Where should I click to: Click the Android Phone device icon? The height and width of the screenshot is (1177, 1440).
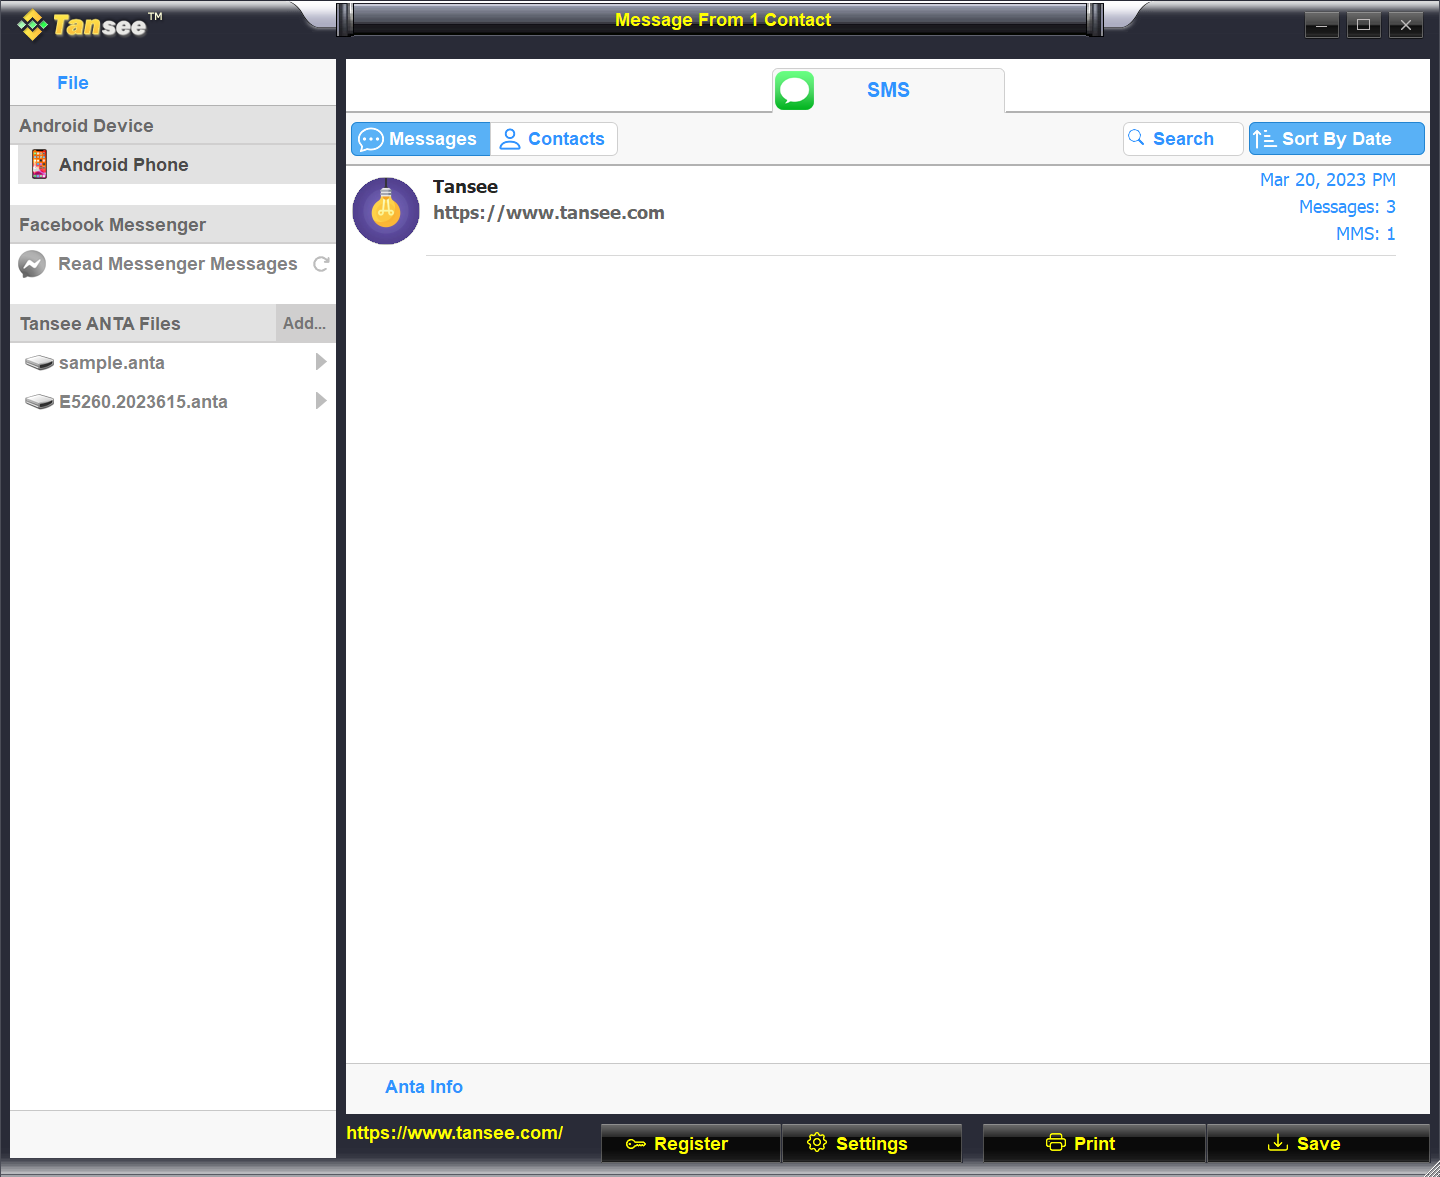(39, 164)
